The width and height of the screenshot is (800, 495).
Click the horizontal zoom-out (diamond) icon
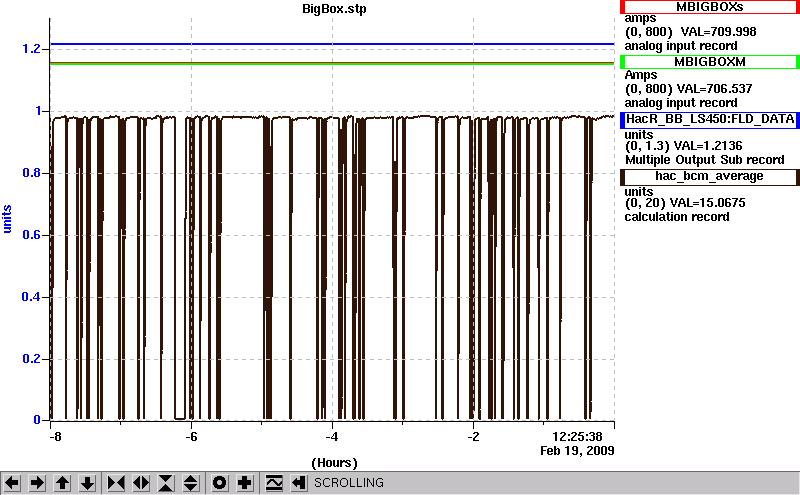141,483
